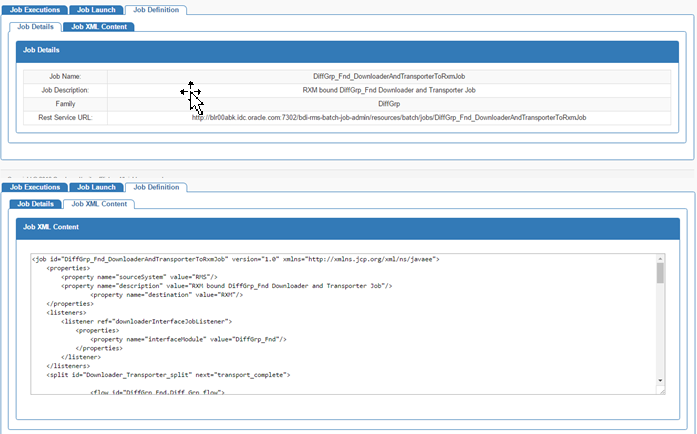Click the interfaceModule property line in the XML
This screenshot has width=697, height=434.
point(188,339)
